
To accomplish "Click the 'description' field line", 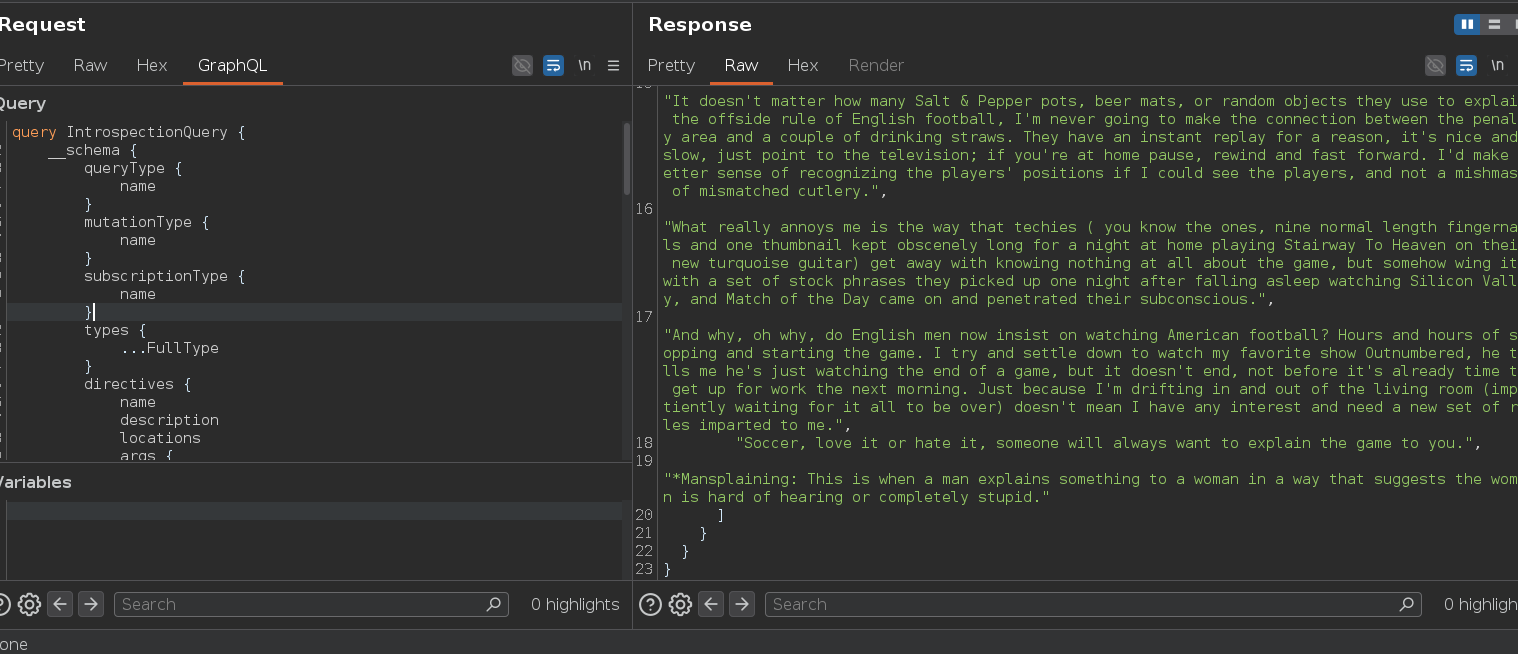I will coord(169,420).
